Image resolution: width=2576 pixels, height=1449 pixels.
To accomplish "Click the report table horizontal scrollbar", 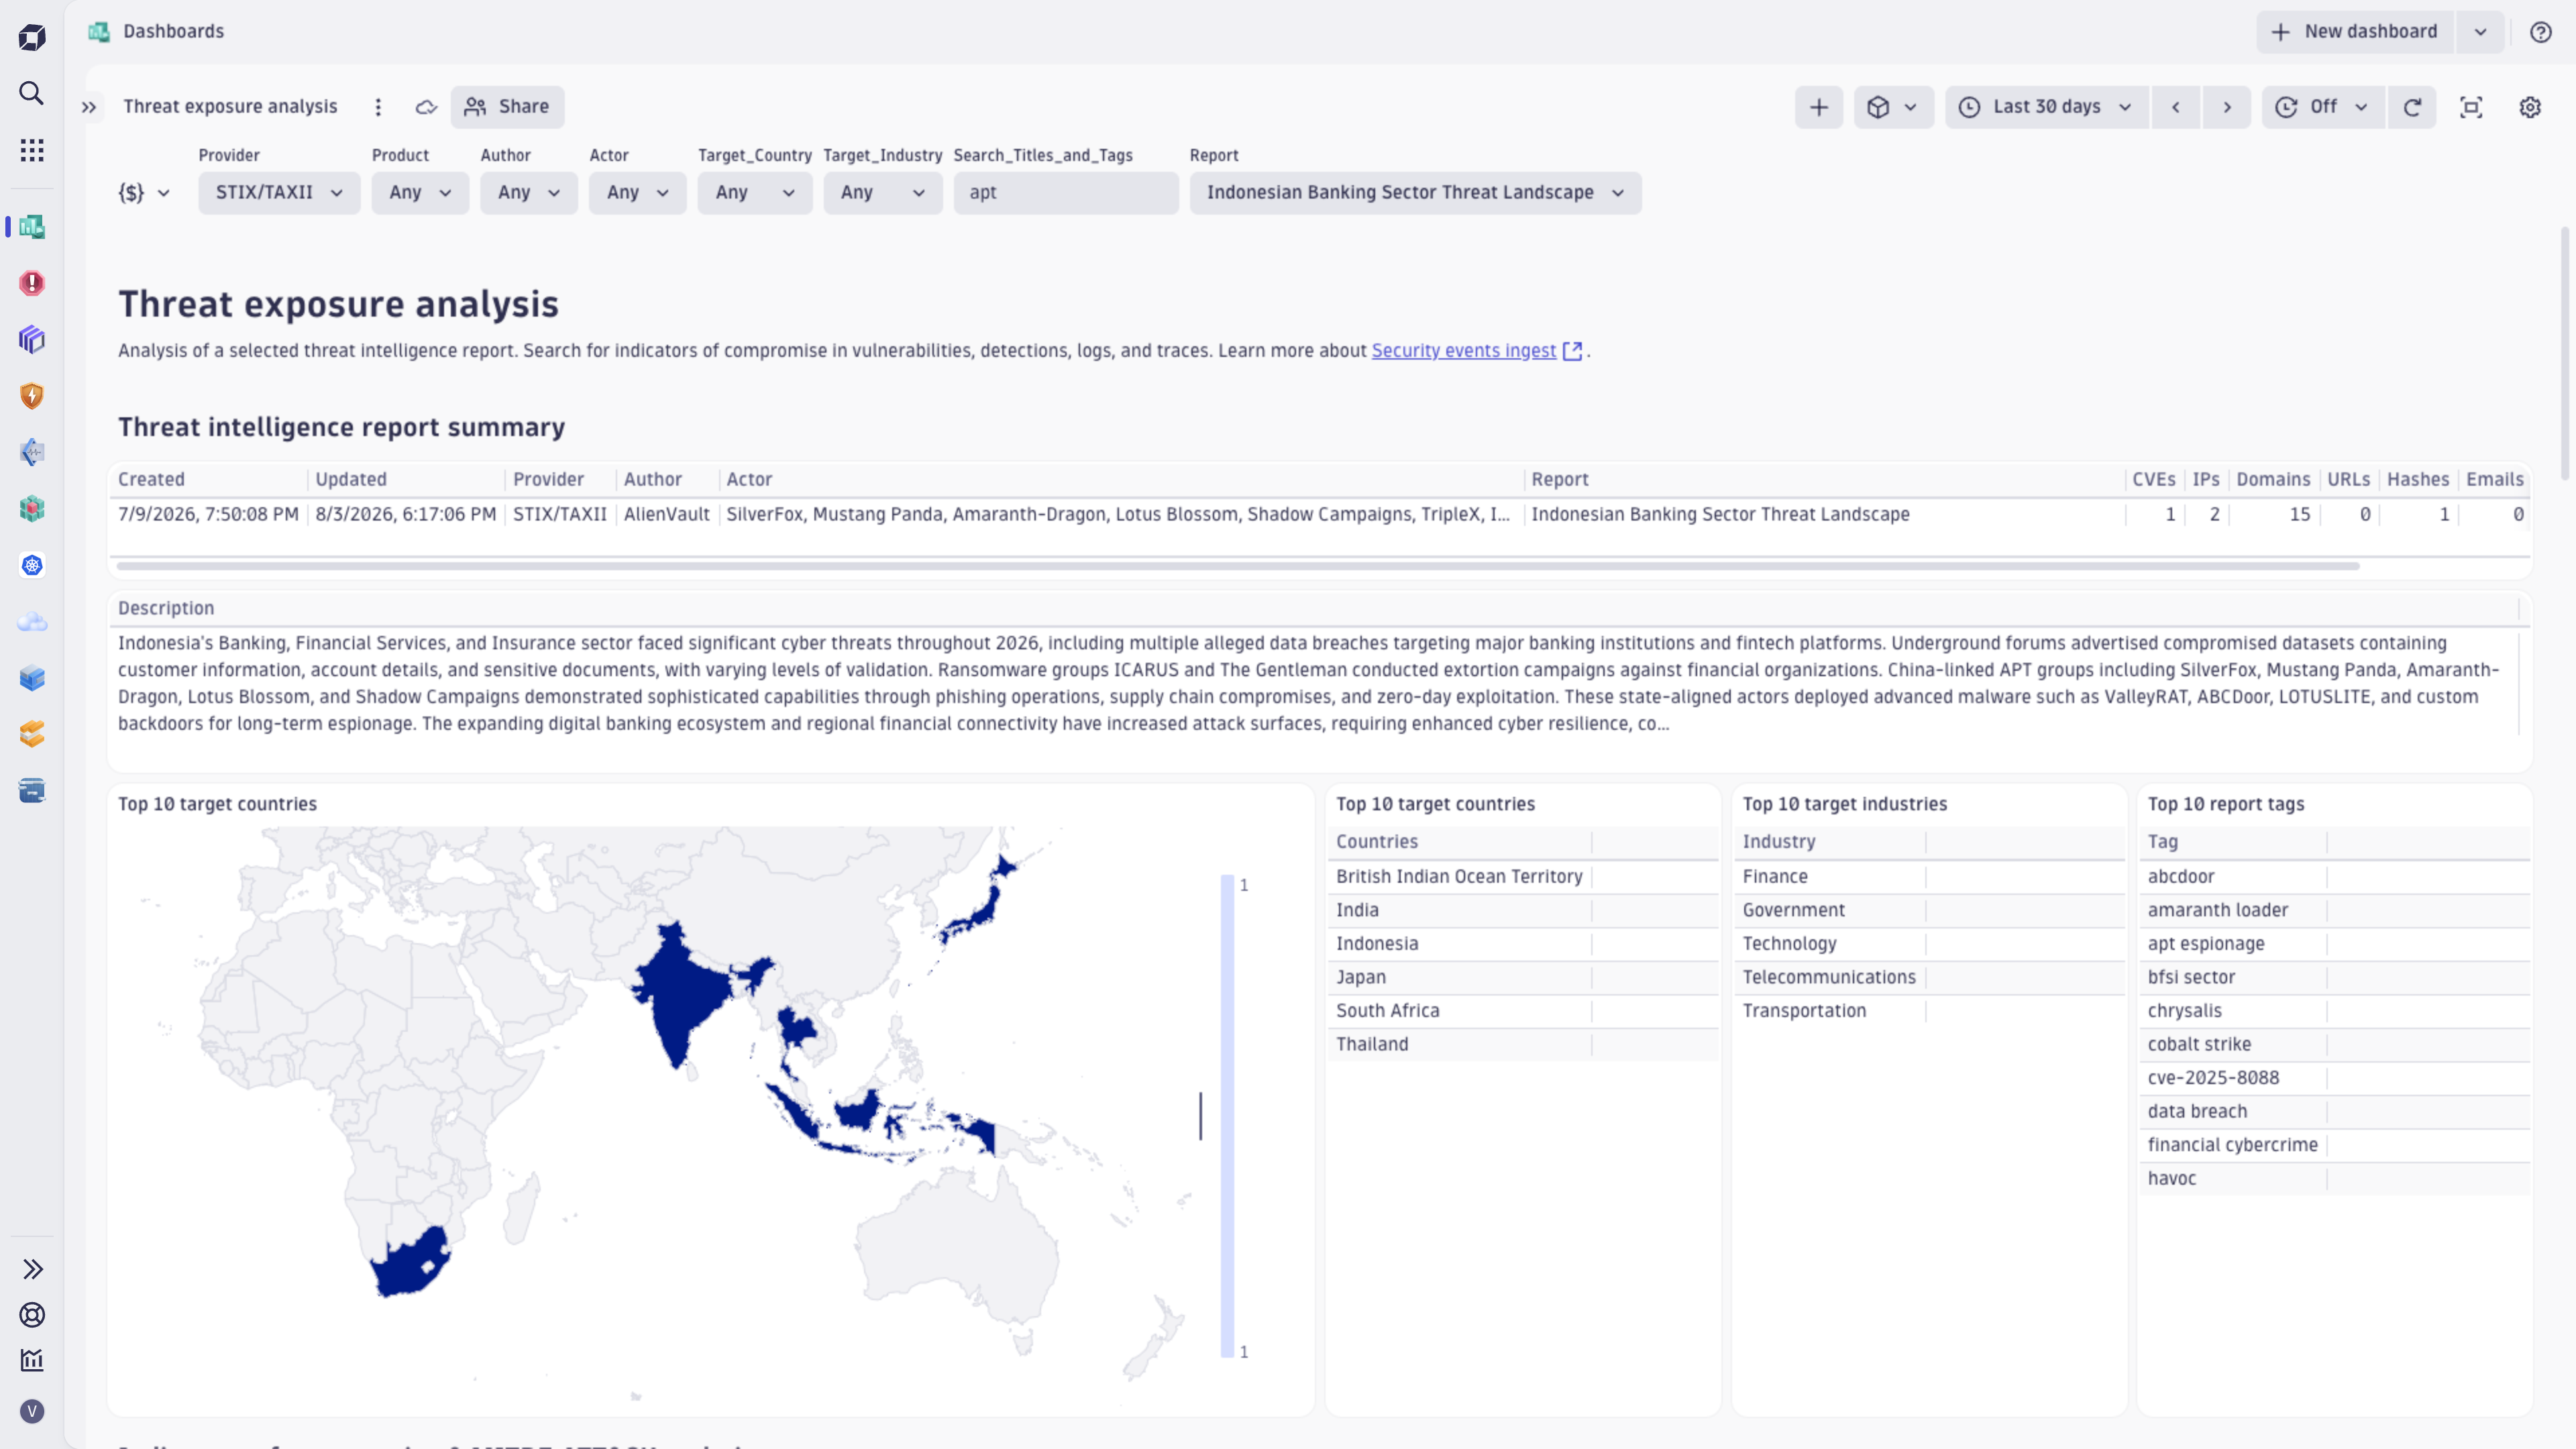I will [x=1238, y=566].
